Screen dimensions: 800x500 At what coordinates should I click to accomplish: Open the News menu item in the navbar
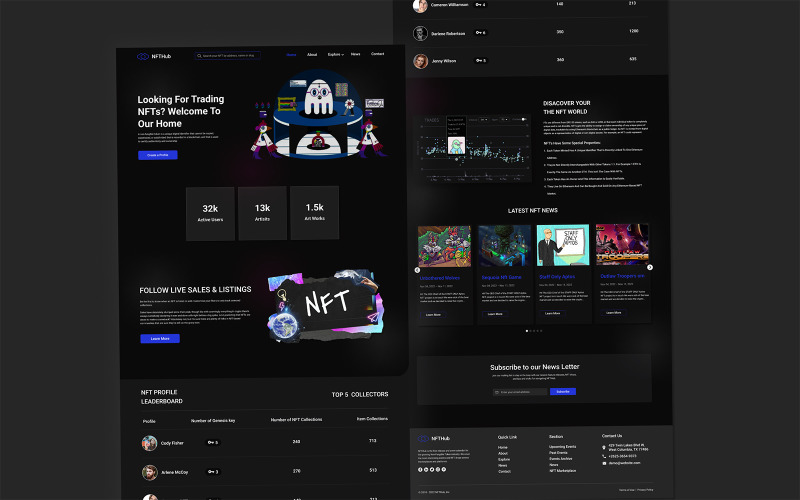(355, 54)
